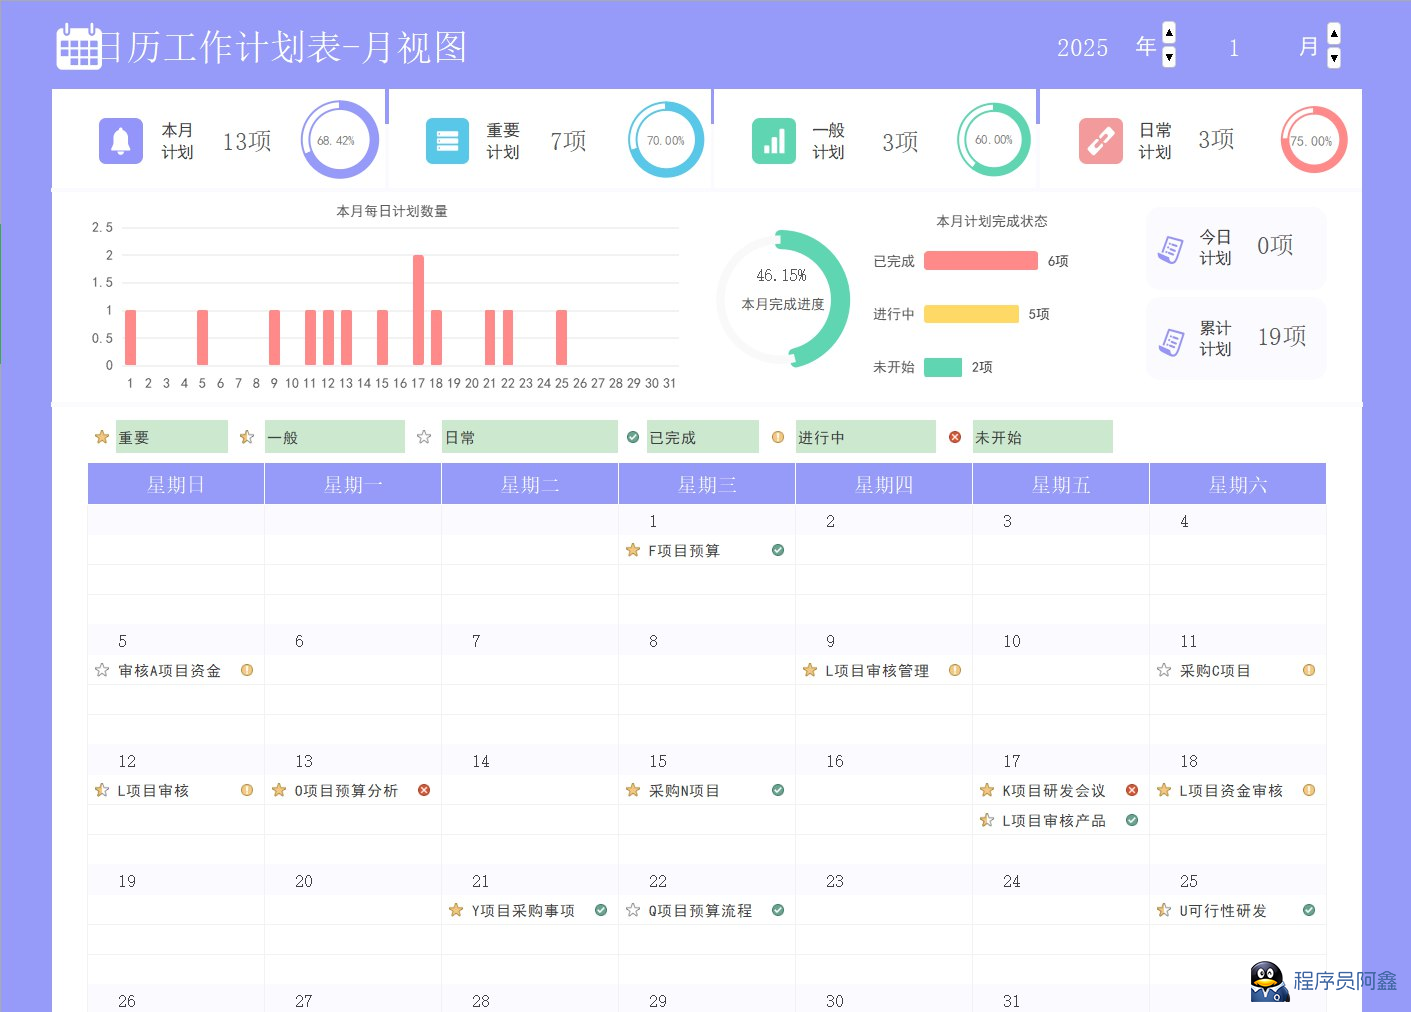
Task: Click the legend half star next to 一般
Action: coord(247,437)
